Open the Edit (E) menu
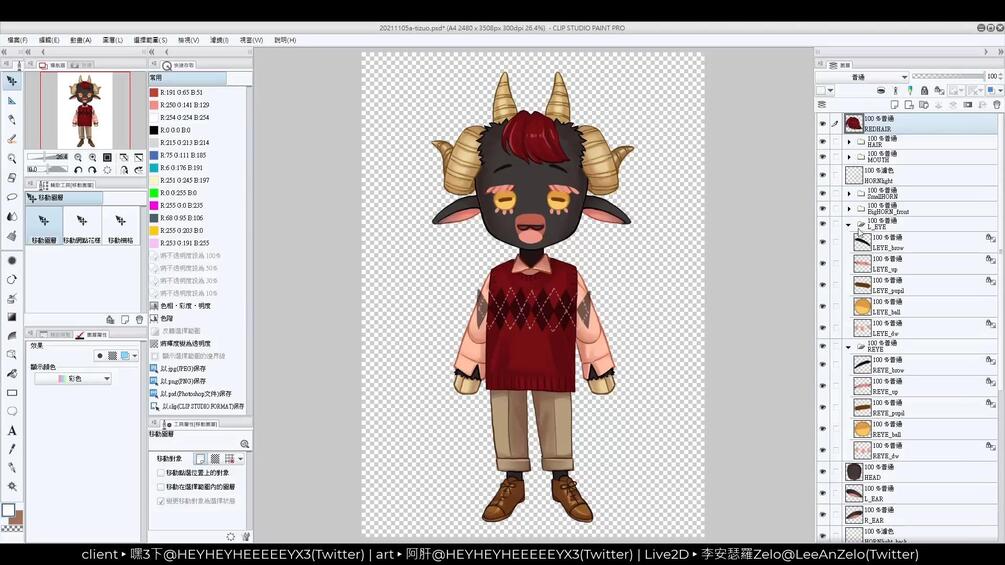The image size is (1005, 565). coord(49,40)
